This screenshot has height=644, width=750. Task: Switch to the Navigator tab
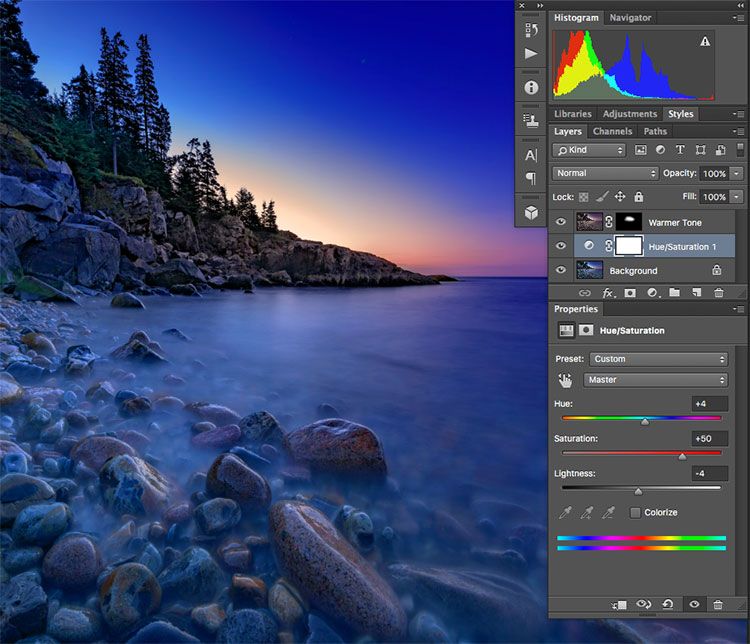(630, 18)
